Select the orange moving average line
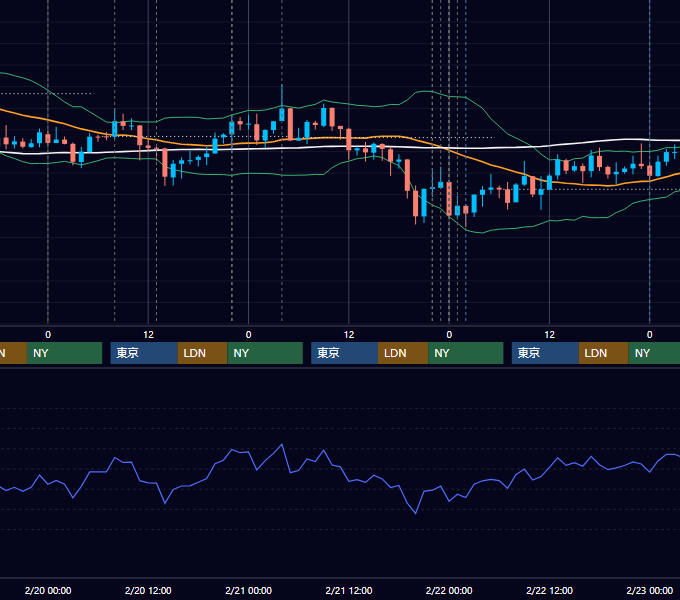Viewport: 680px width, 600px height. point(490,164)
